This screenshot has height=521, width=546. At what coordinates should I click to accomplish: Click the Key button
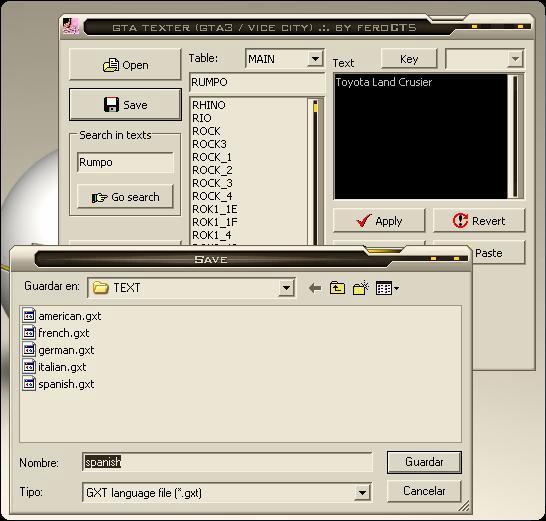(x=409, y=59)
